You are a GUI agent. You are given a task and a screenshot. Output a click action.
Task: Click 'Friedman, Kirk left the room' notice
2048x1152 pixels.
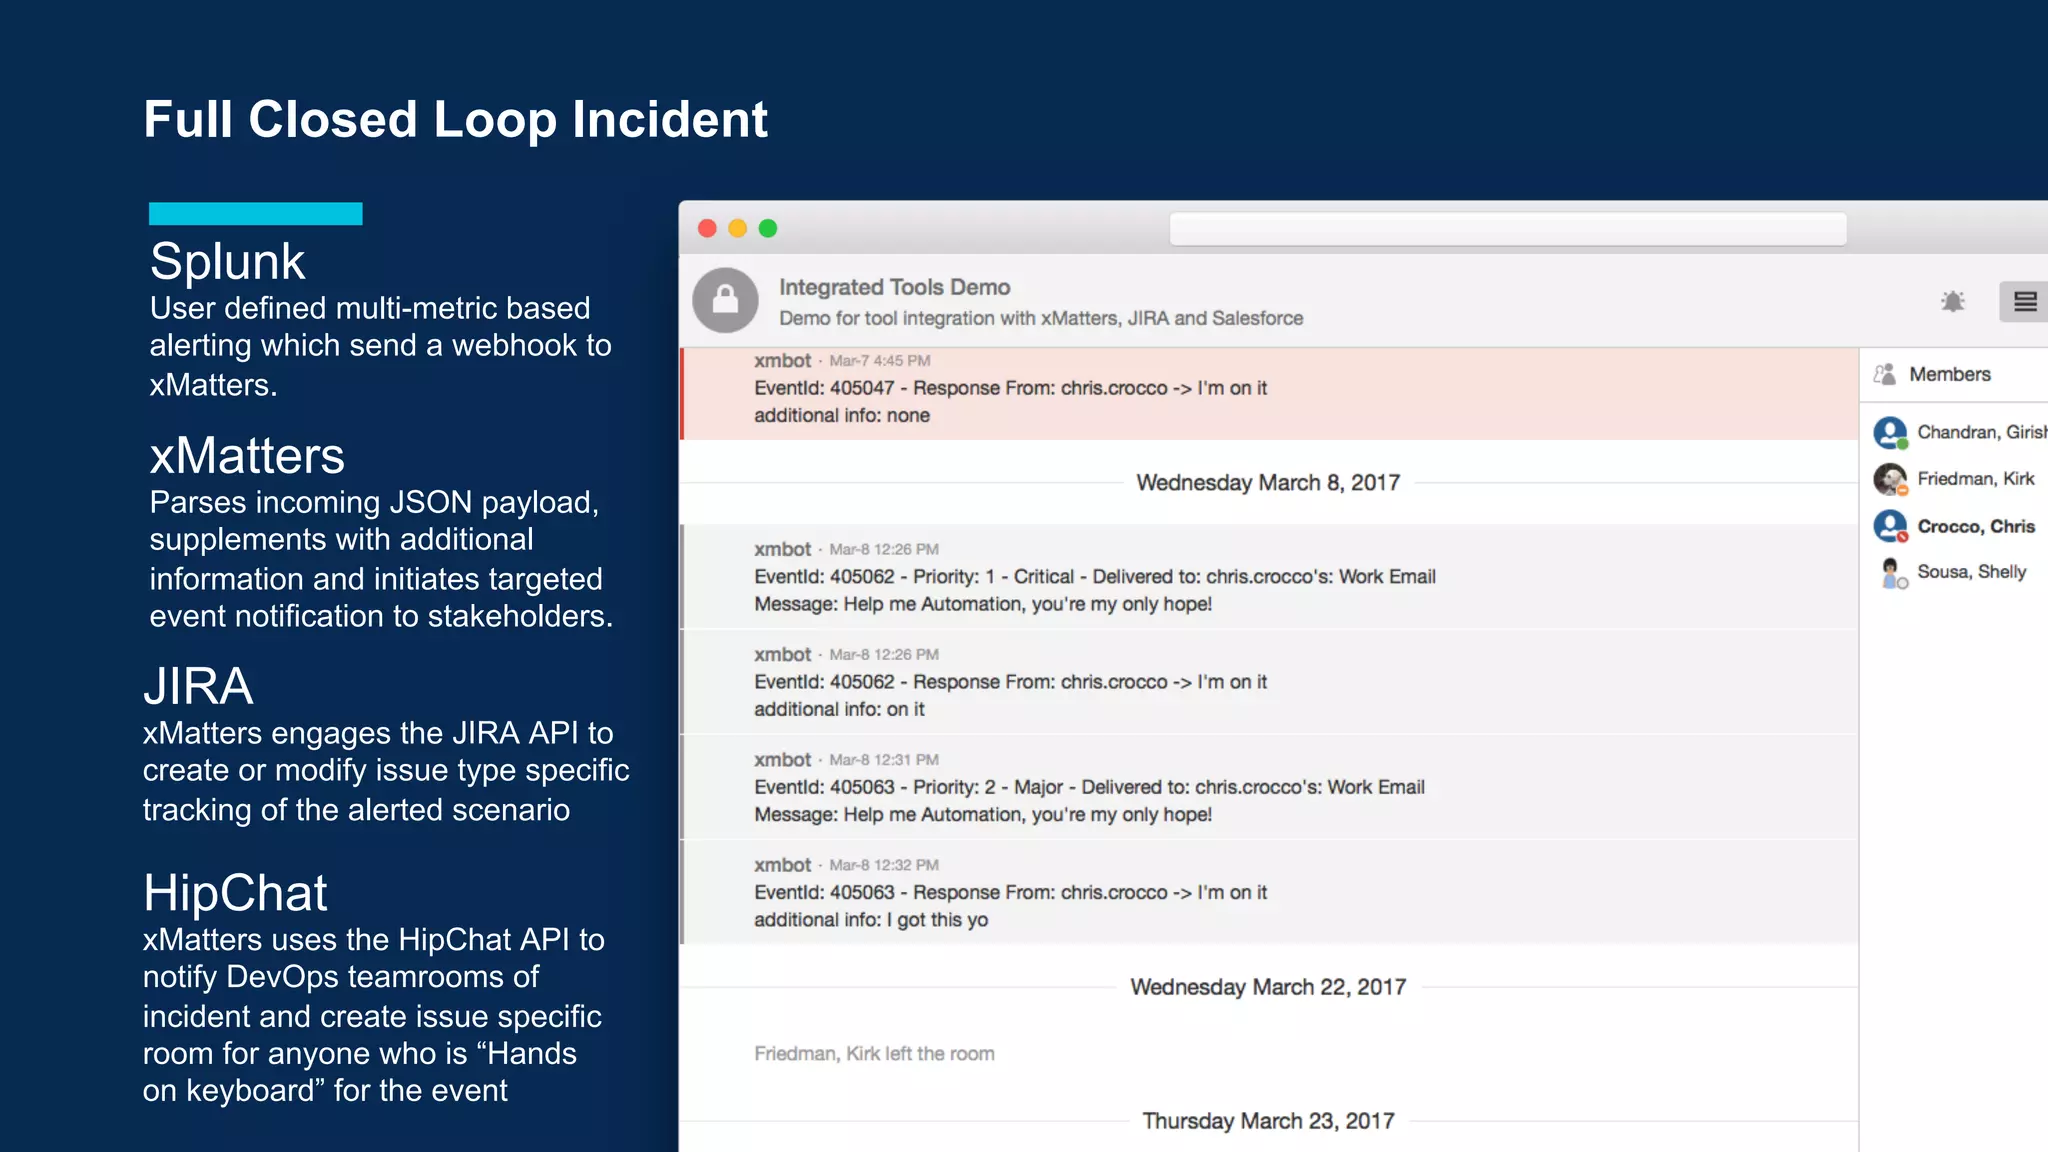point(874,1053)
